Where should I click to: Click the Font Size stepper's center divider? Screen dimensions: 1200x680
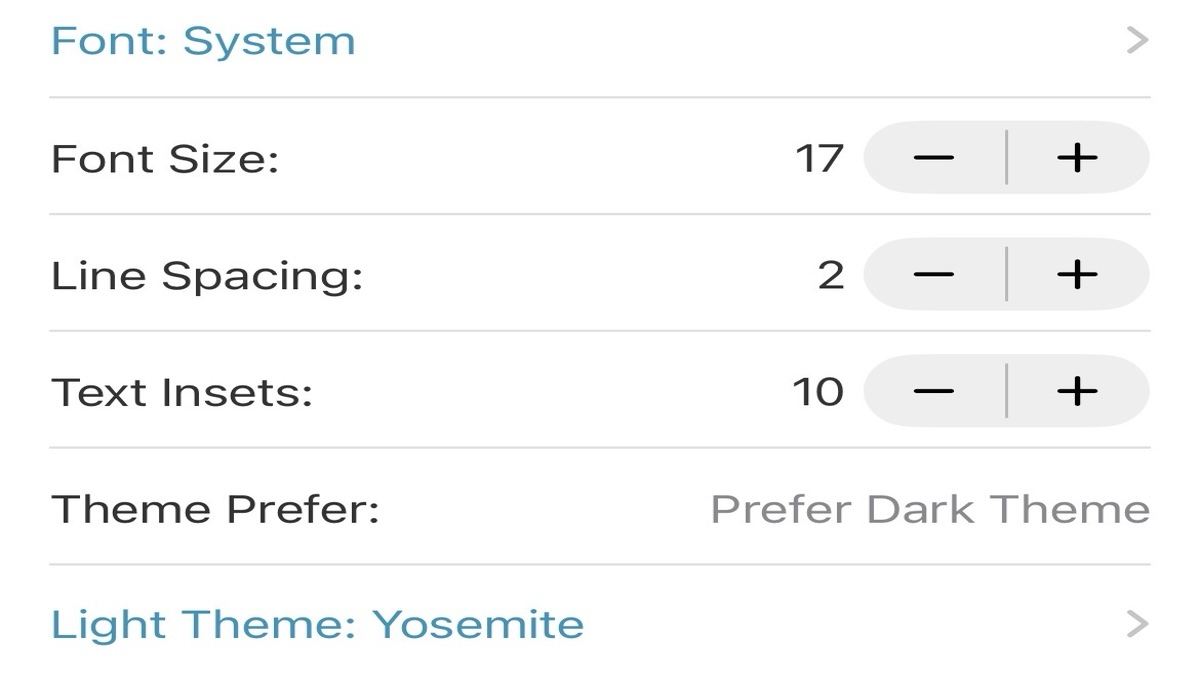tap(1006, 158)
